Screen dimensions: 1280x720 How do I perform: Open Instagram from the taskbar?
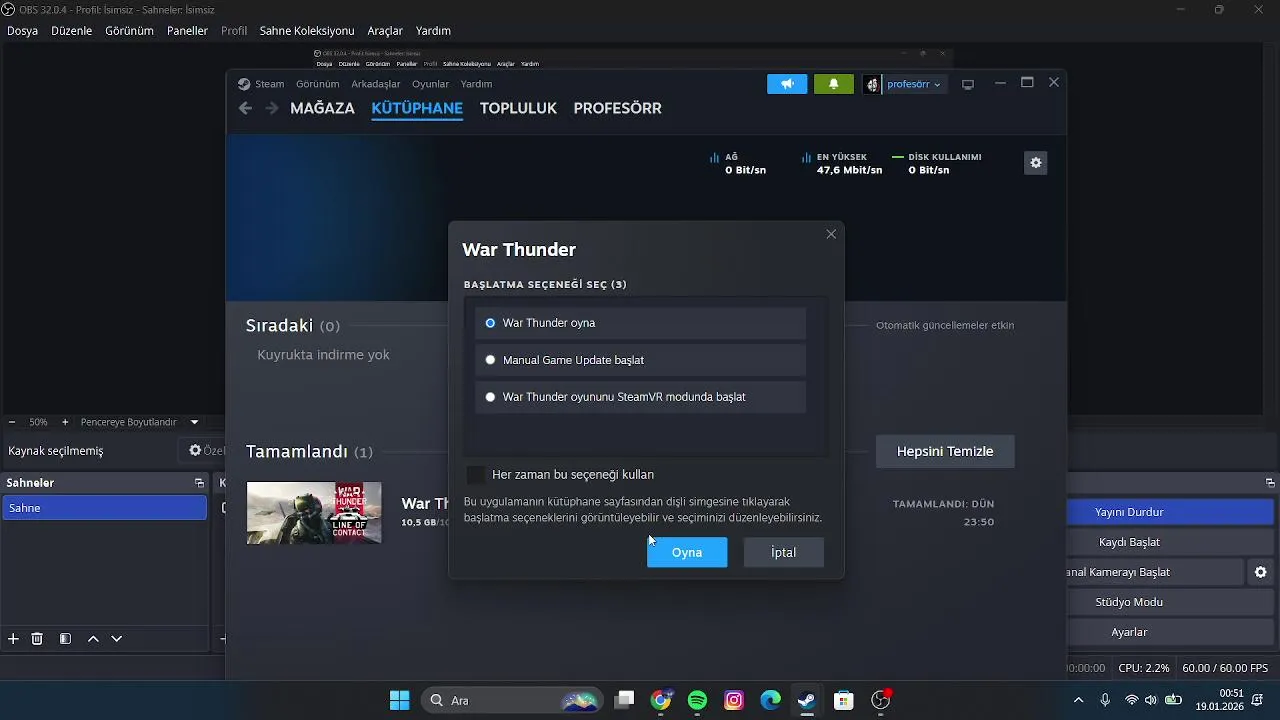(x=734, y=700)
